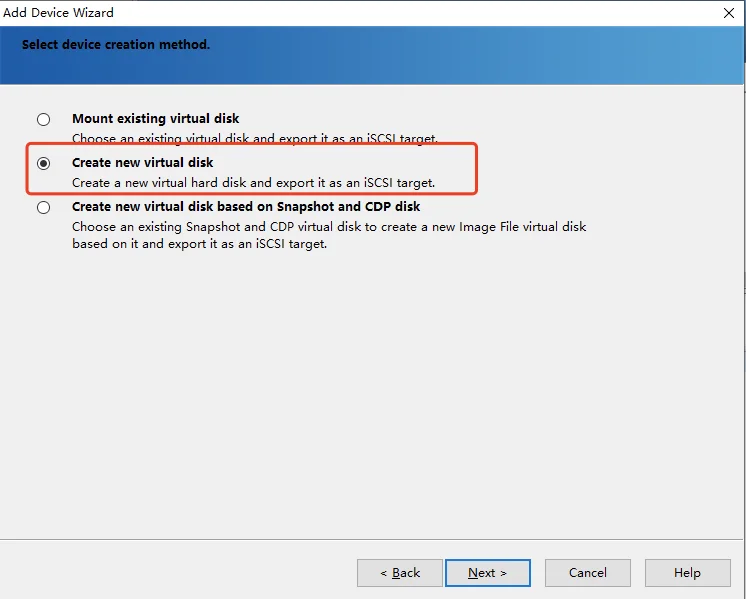Go back with the < Back button

(400, 573)
